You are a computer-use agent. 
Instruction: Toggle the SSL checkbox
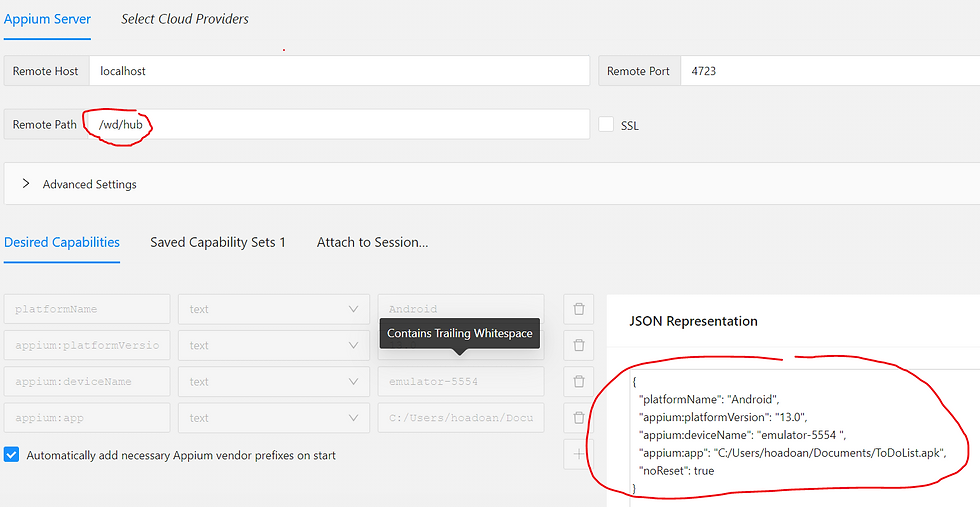click(606, 124)
